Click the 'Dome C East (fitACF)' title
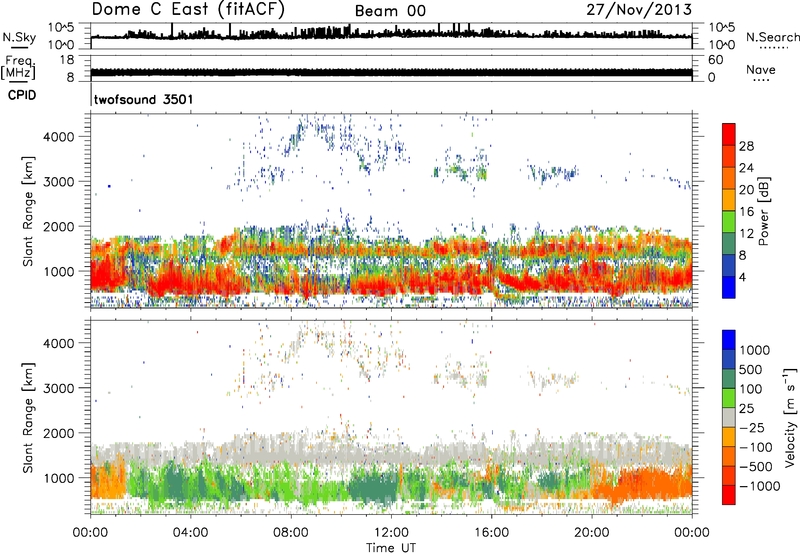800x554 pixels. 188,9
